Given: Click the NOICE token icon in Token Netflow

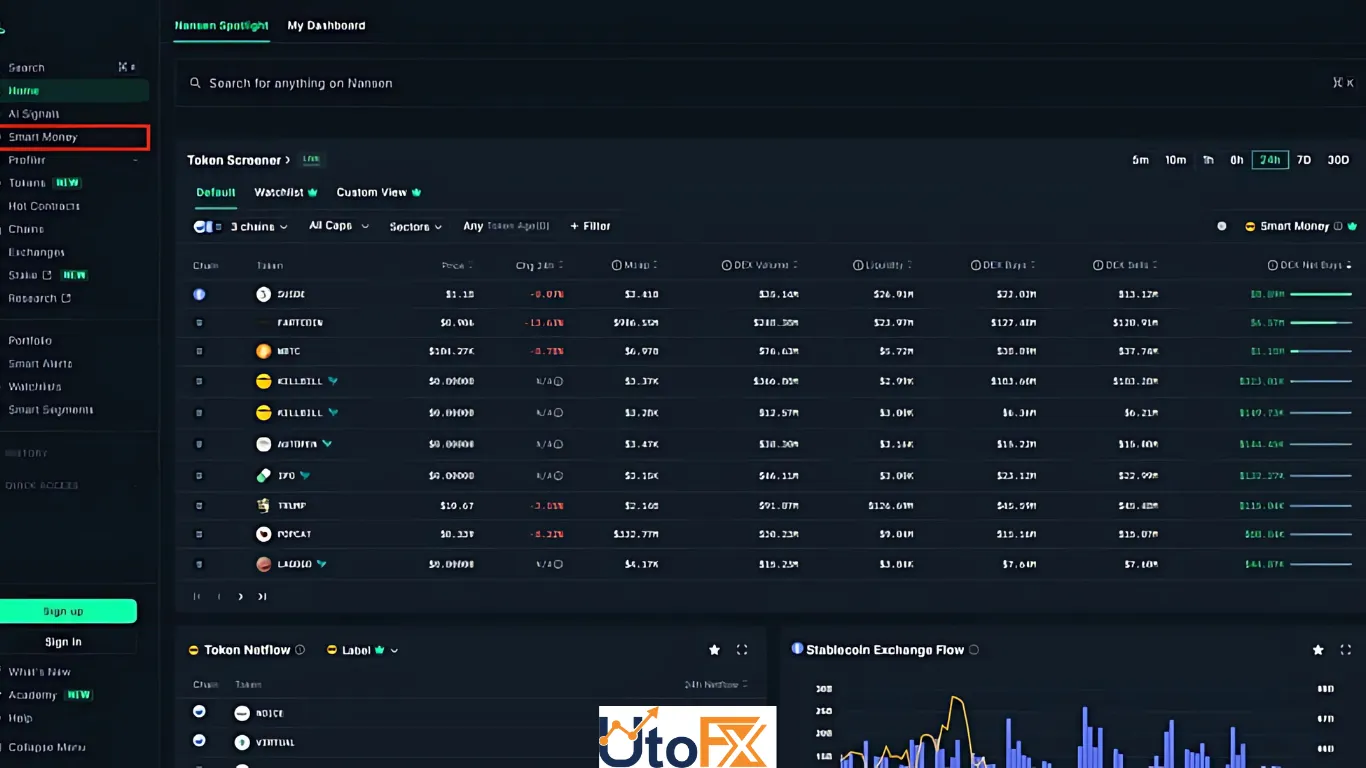Looking at the screenshot, I should (x=241, y=713).
